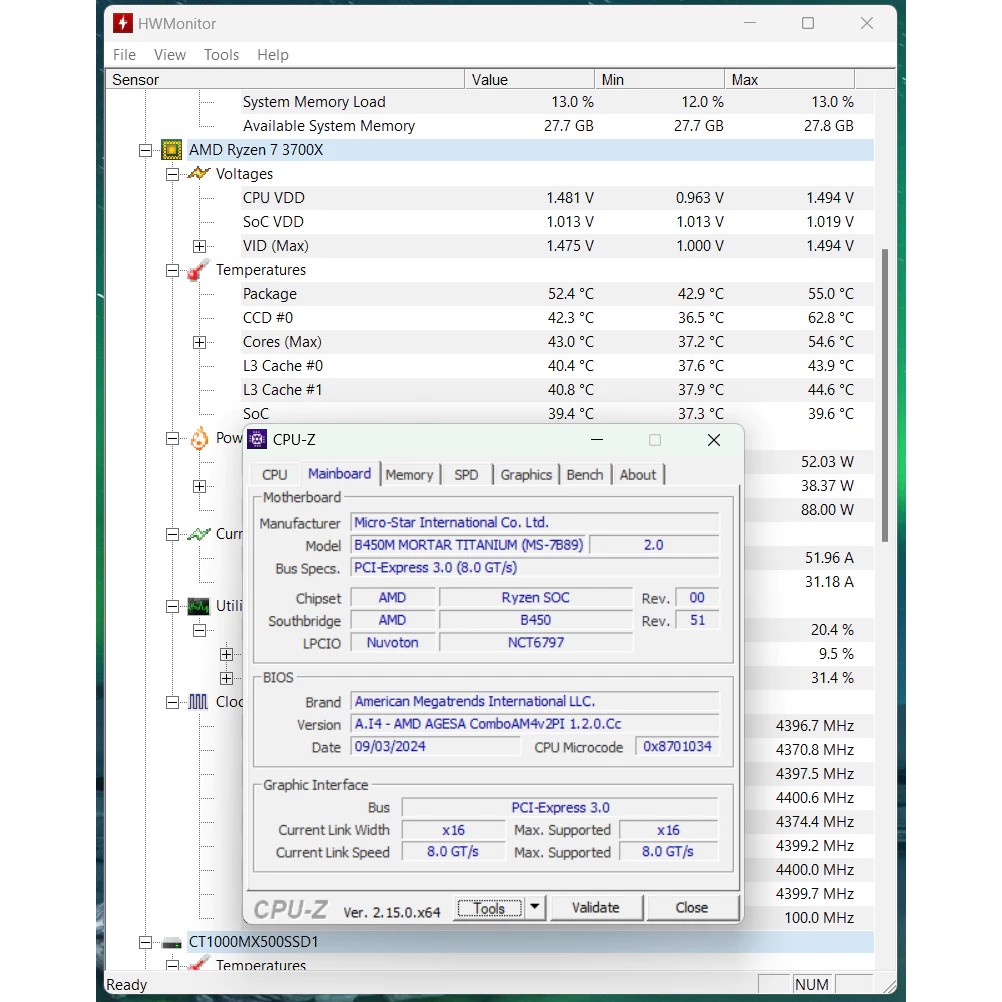Expand the Cores (Max) temperature row
Image resolution: width=1002 pixels, height=1002 pixels.
199,342
